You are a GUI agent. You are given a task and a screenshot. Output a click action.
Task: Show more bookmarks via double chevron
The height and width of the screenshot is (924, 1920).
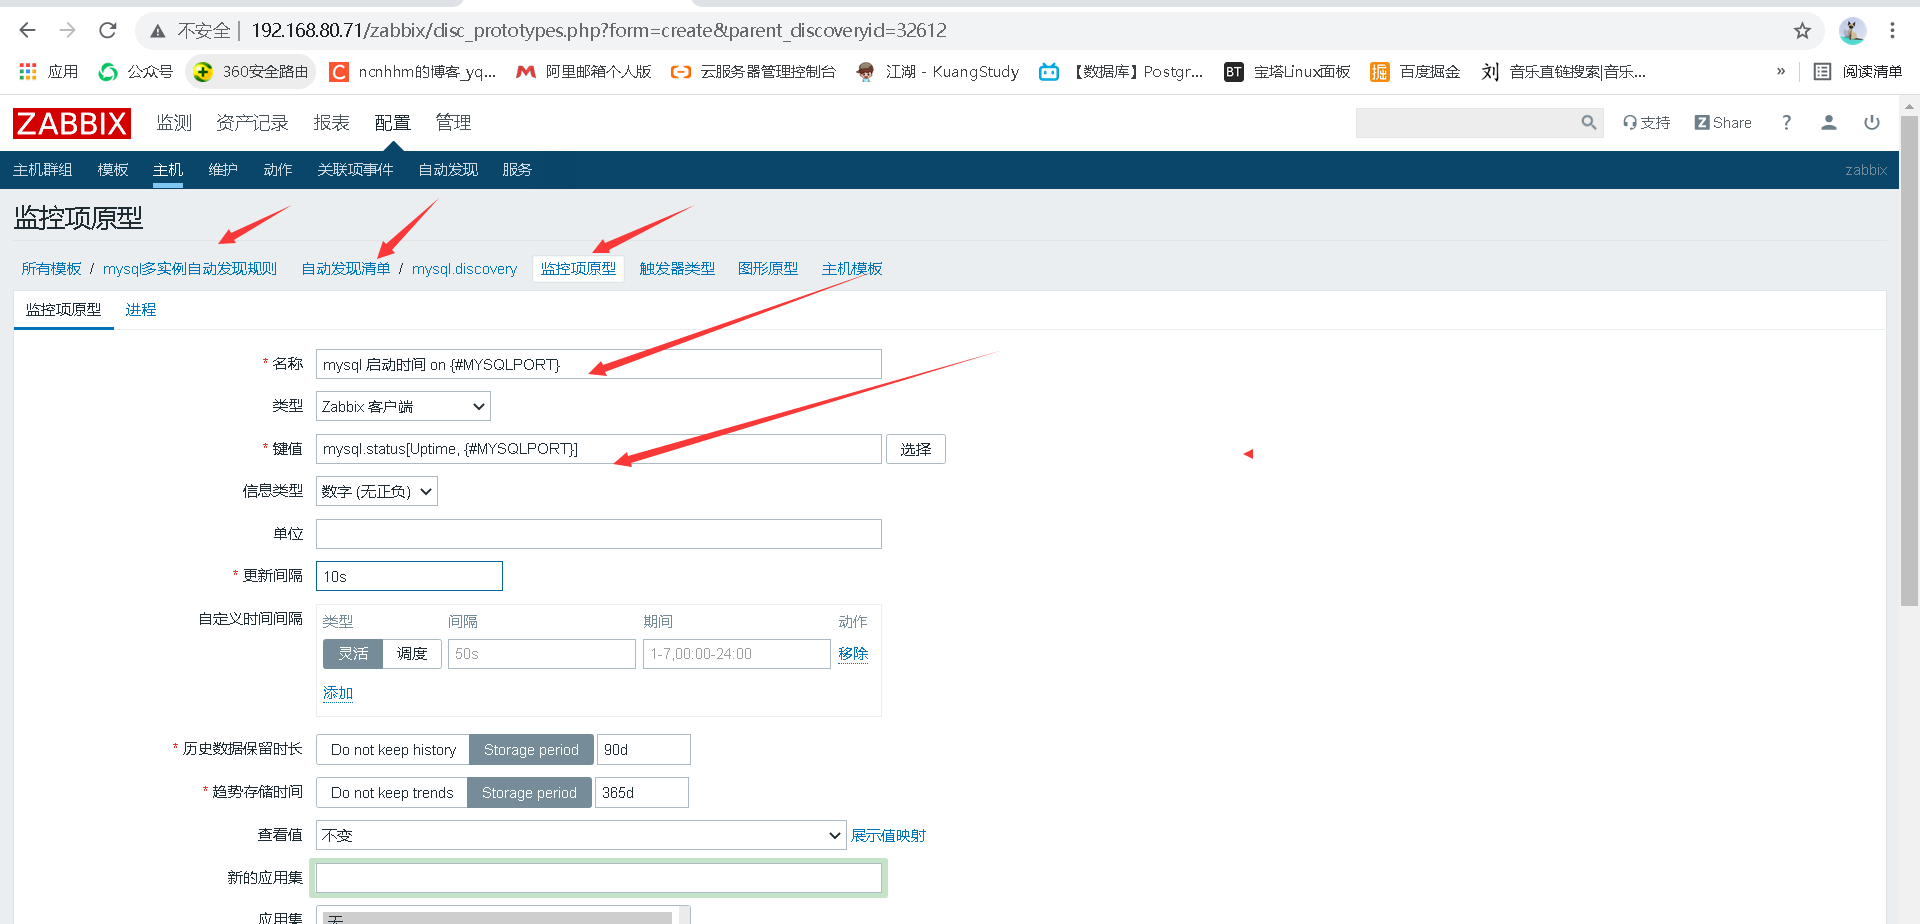point(1781,72)
